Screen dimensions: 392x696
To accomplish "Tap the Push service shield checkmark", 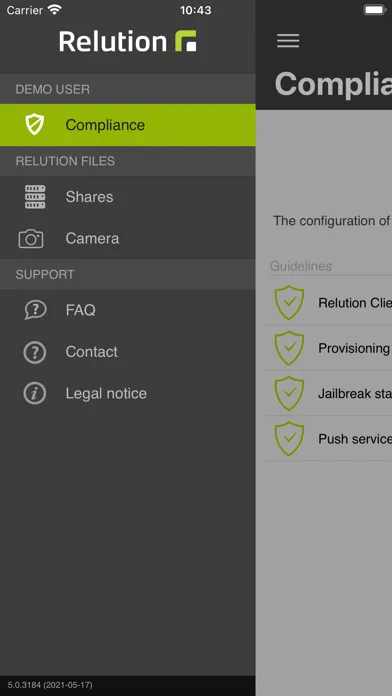I will (x=289, y=439).
